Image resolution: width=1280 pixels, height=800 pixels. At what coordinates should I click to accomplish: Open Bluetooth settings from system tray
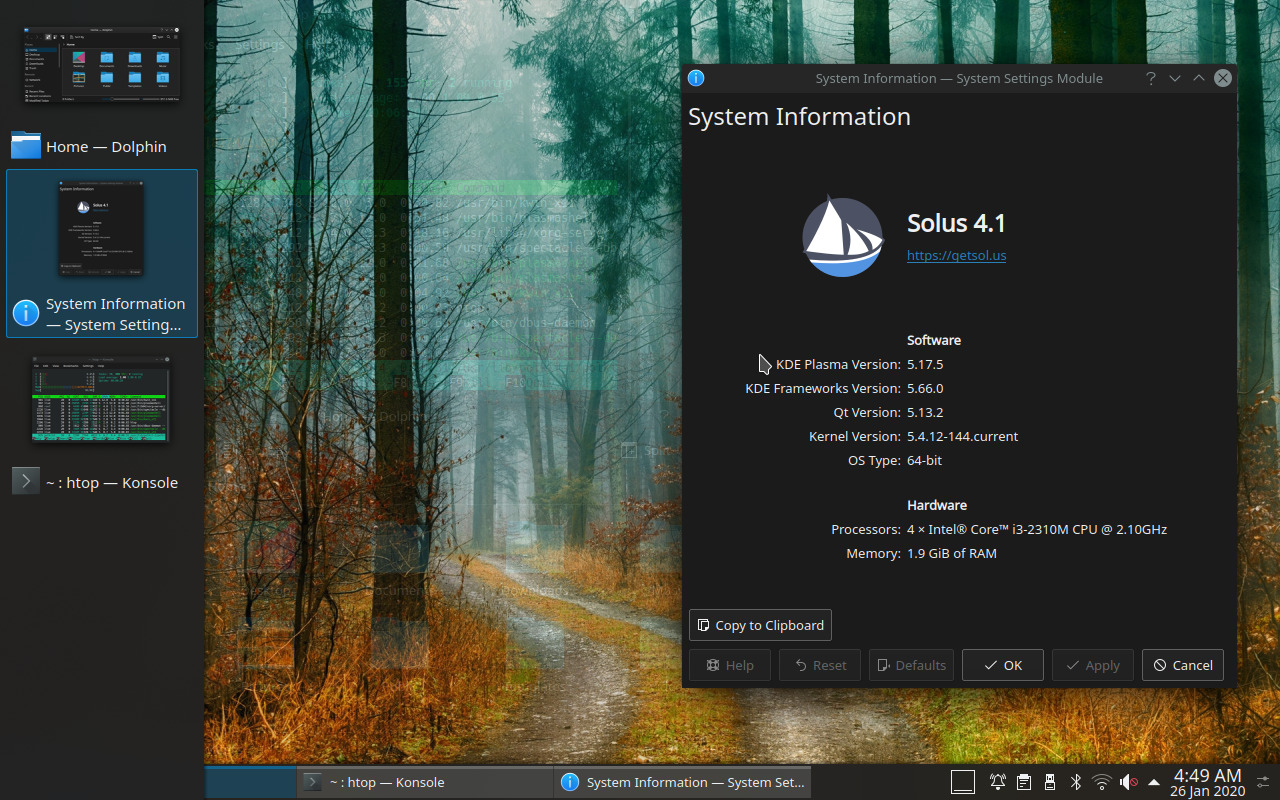click(x=1075, y=782)
